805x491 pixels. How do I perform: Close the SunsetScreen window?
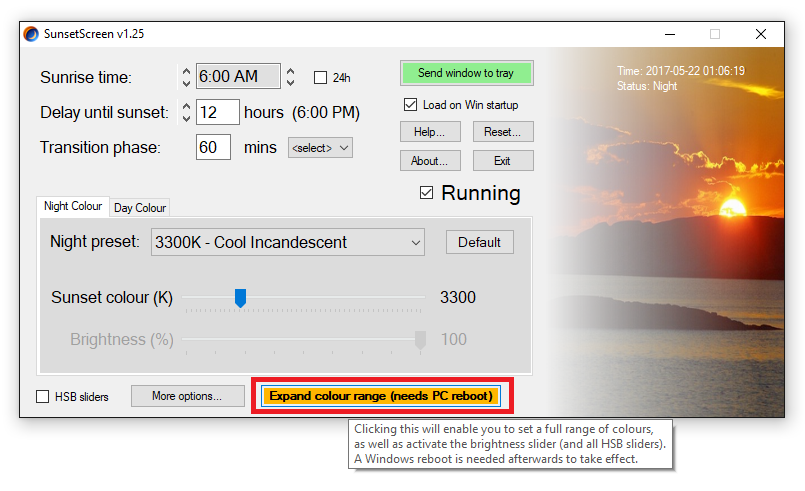point(761,34)
